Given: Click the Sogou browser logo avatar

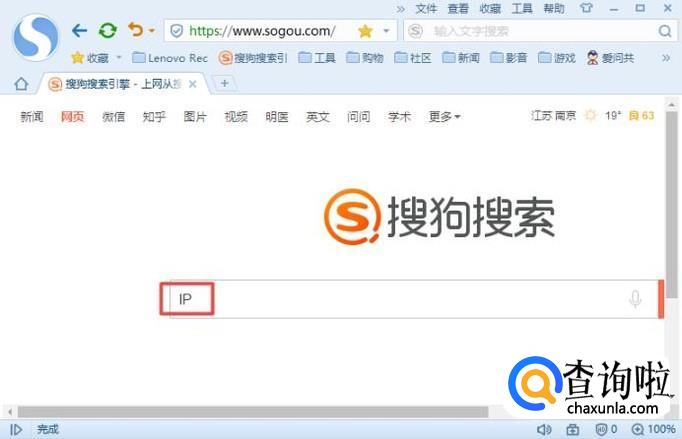Looking at the screenshot, I should click(36, 37).
